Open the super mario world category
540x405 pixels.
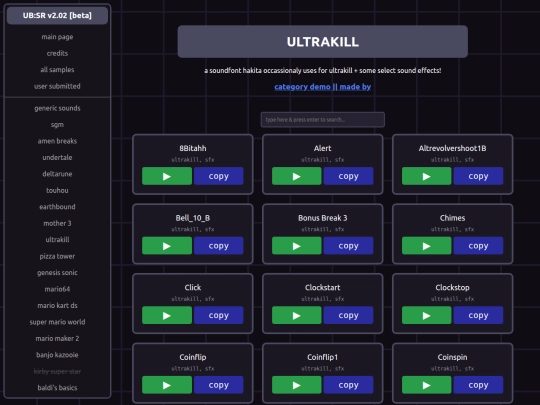57,322
